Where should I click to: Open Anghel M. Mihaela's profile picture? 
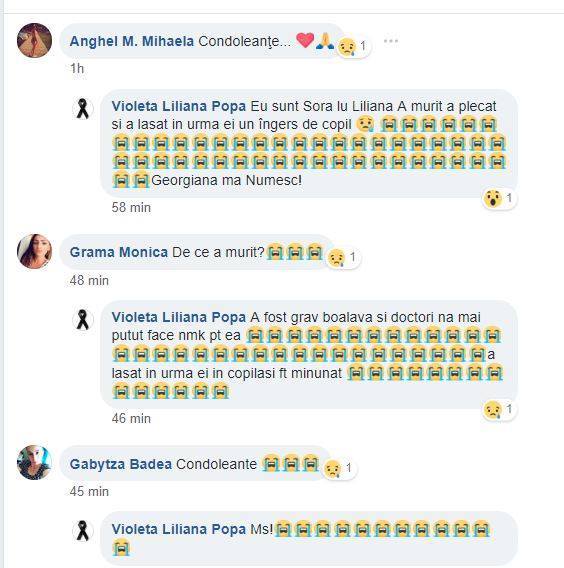click(x=34, y=40)
